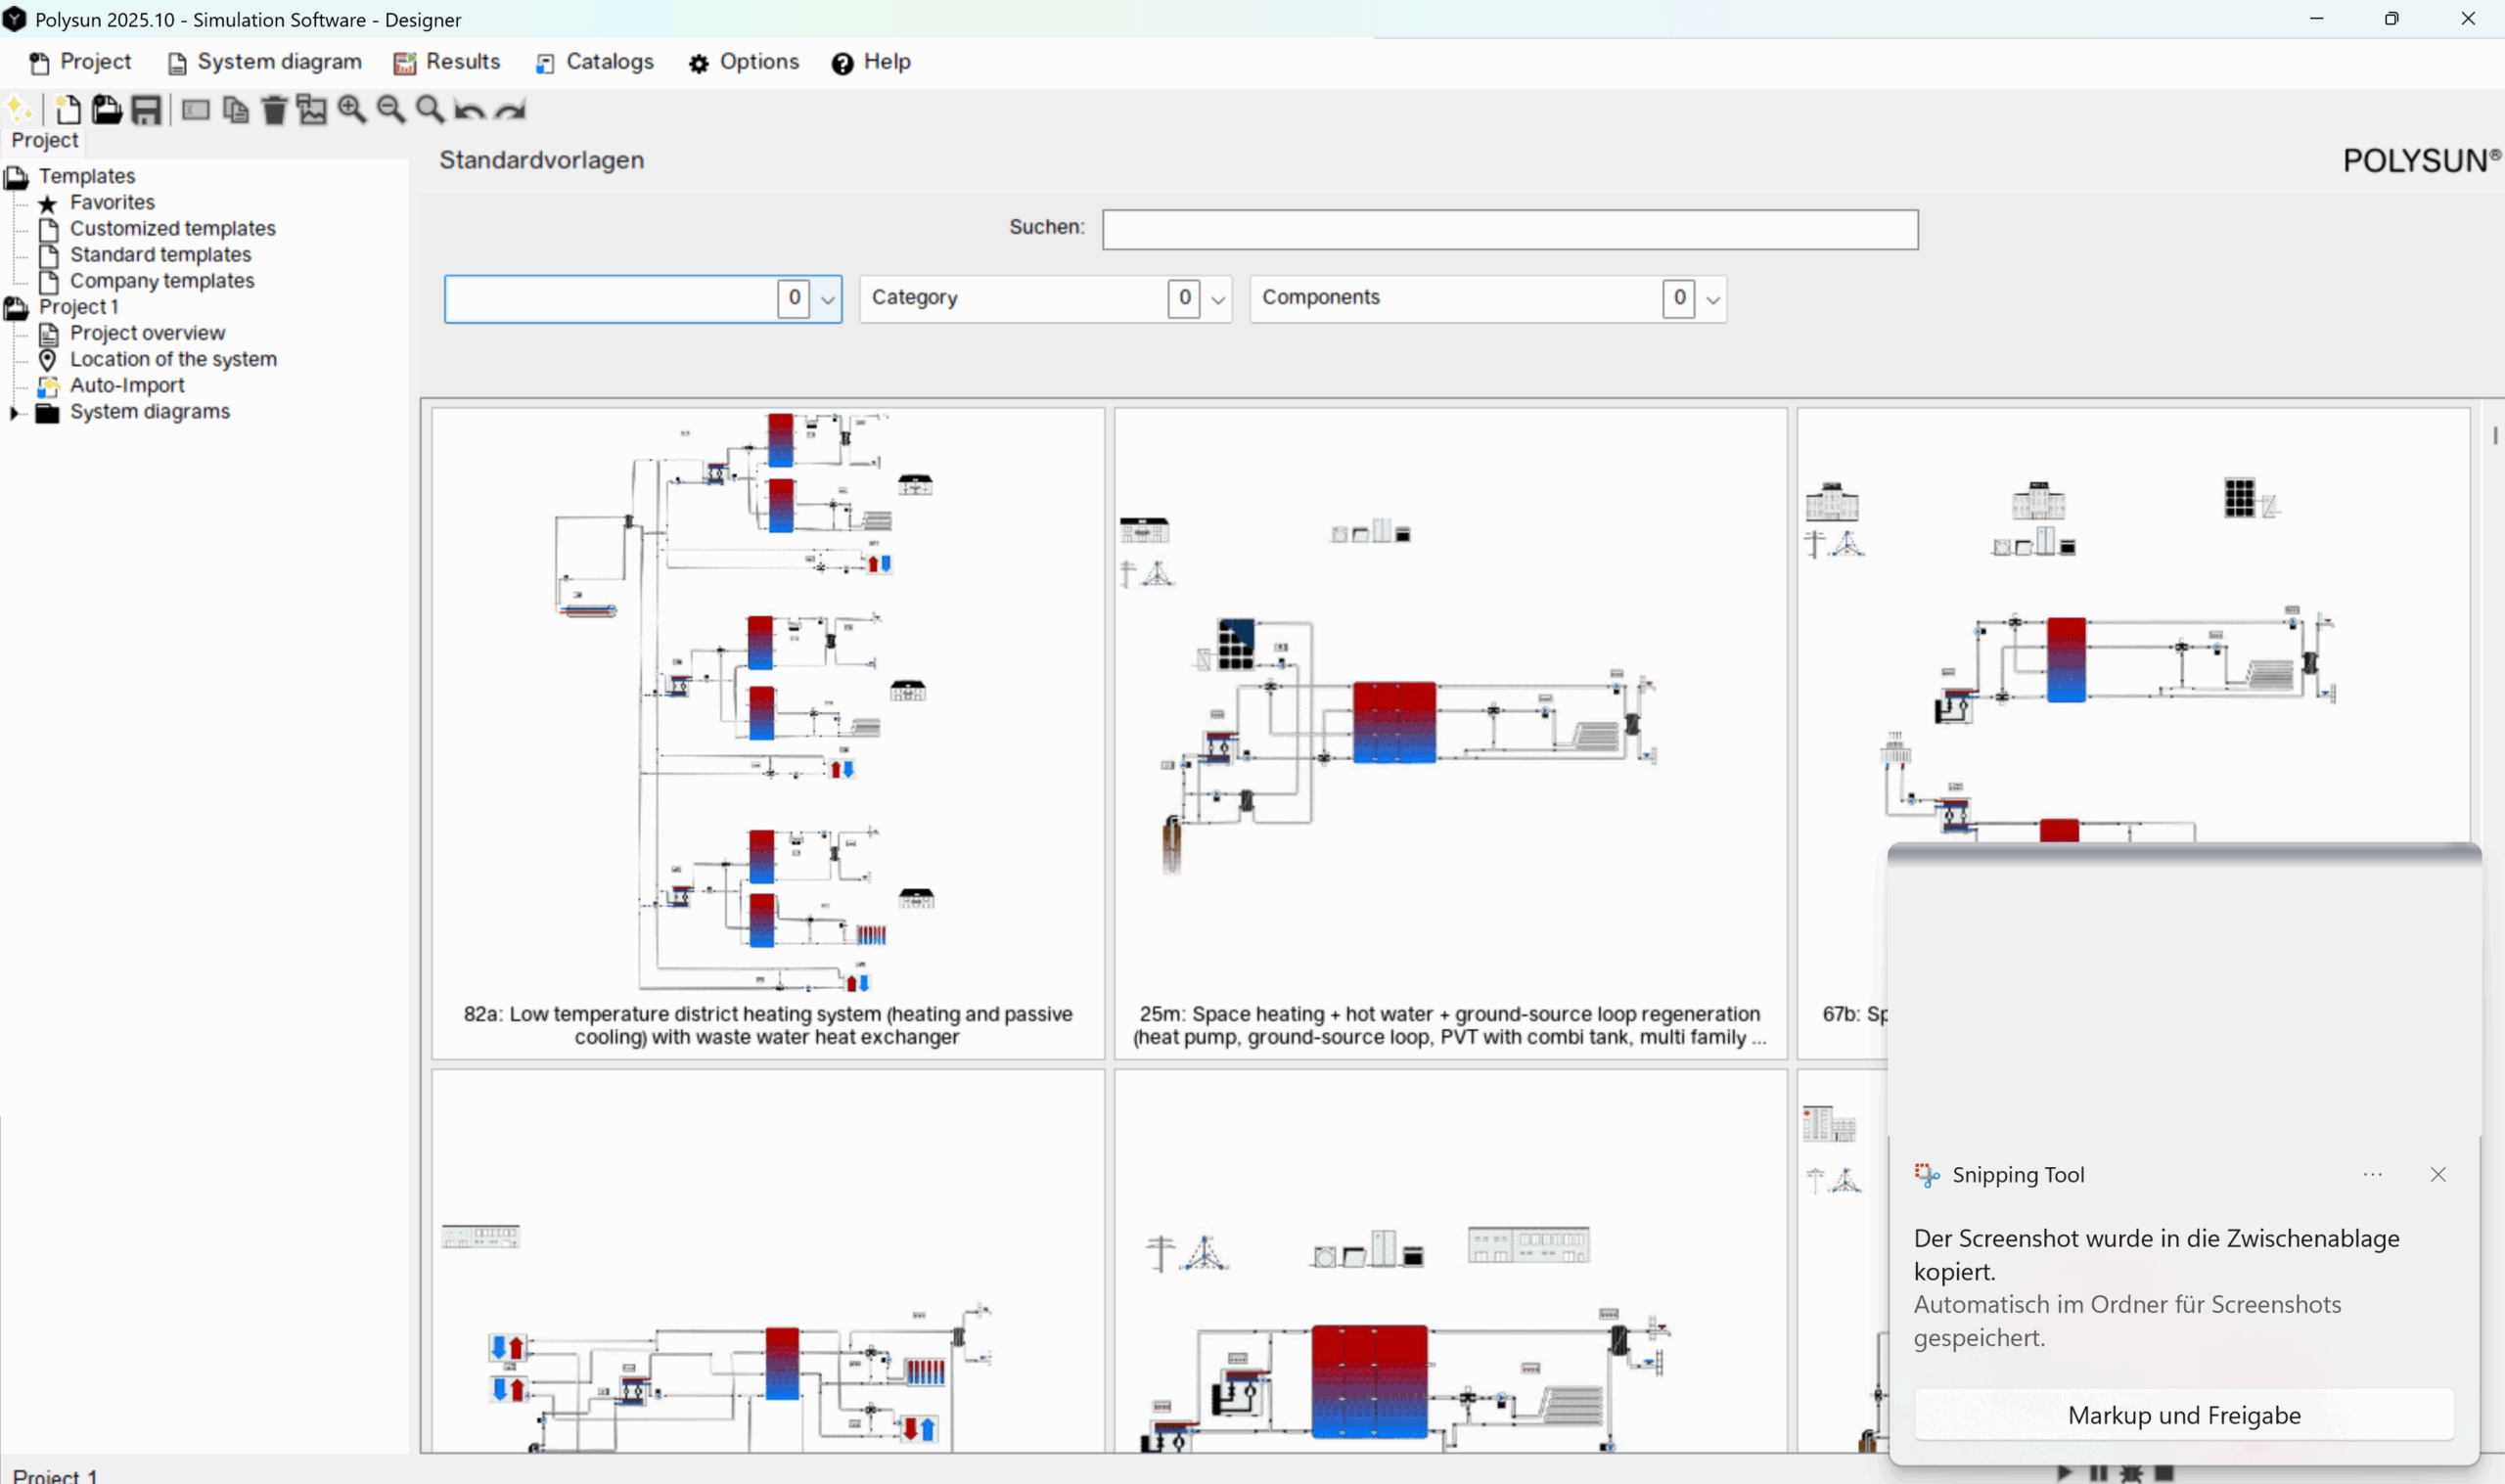Image resolution: width=2505 pixels, height=1484 pixels.
Task: Activate the export image icon
Action: click(311, 110)
